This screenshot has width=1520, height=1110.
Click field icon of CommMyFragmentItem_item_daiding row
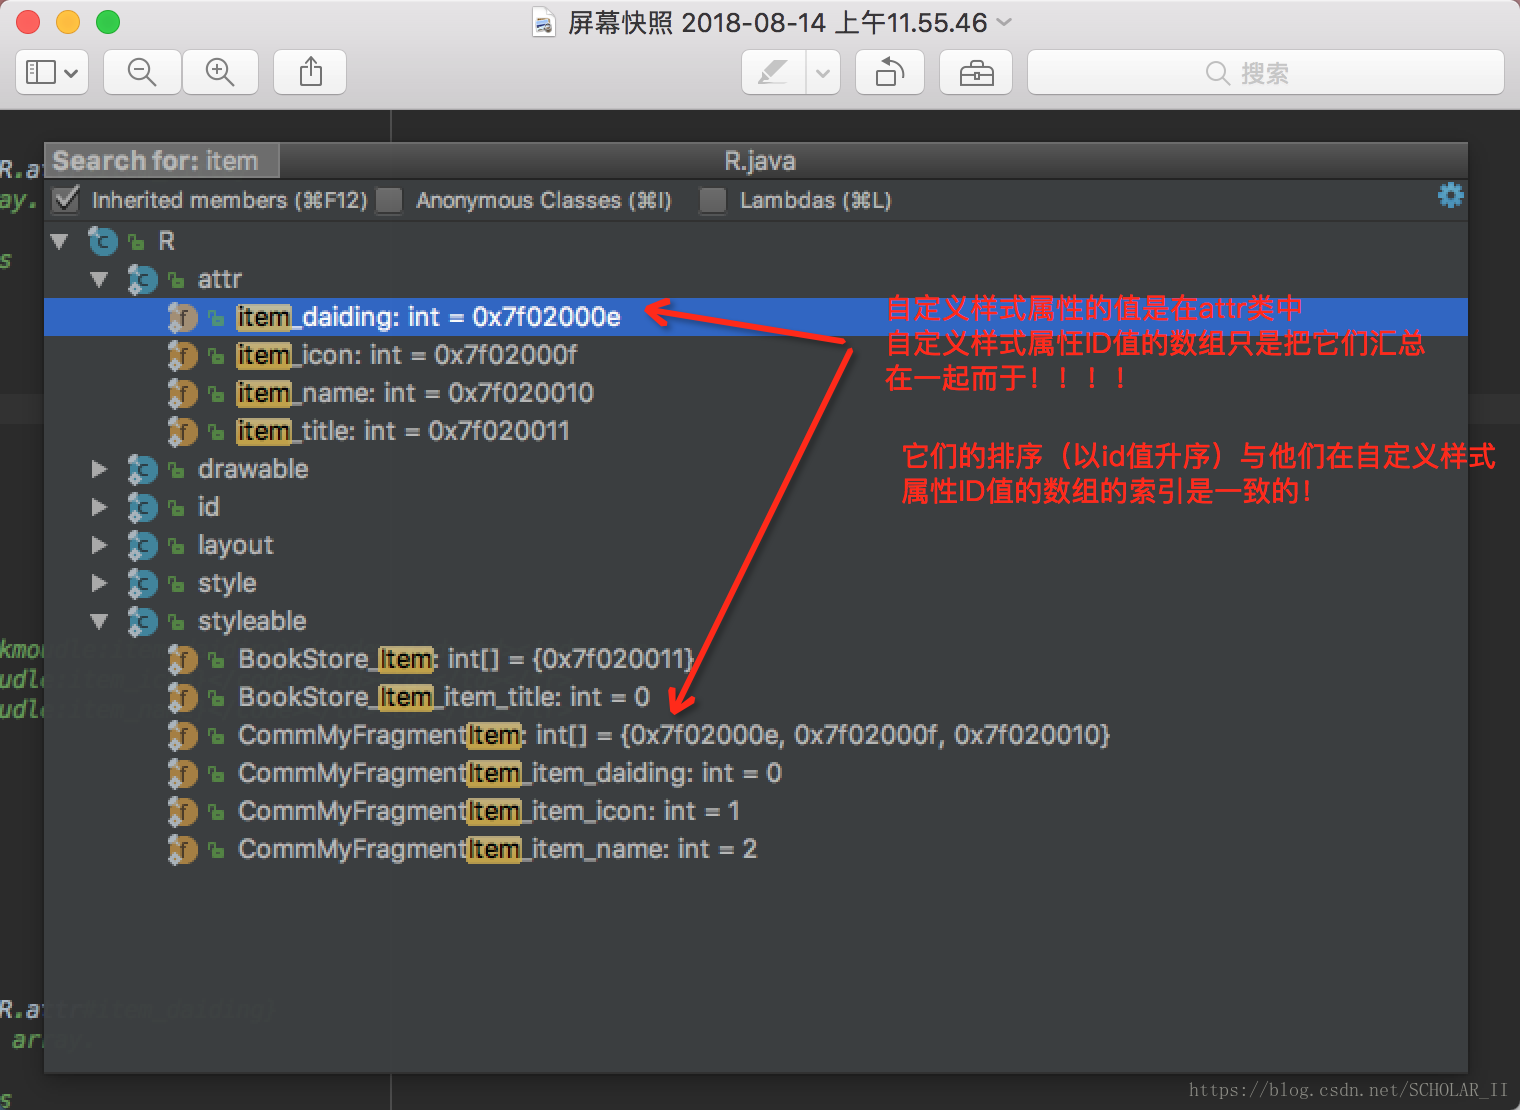click(182, 773)
